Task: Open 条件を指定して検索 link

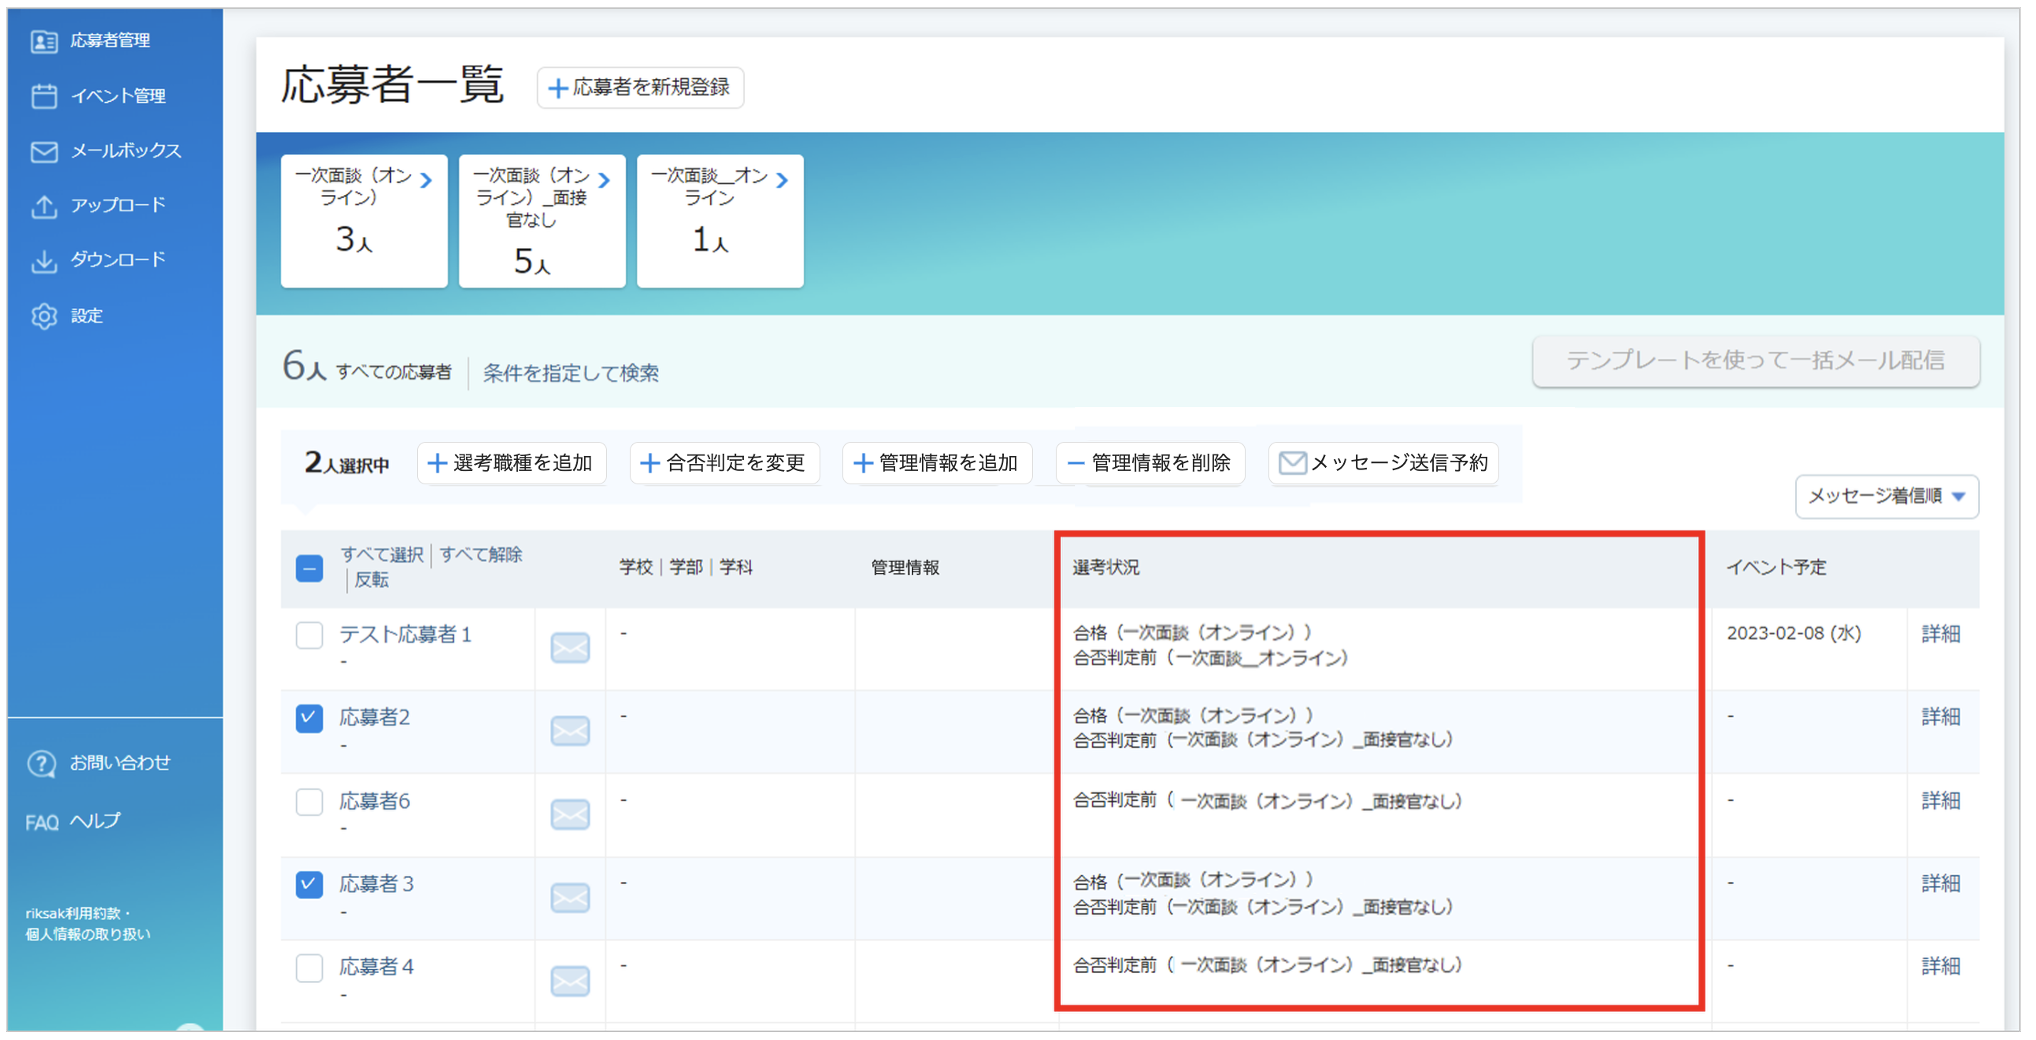Action: pos(571,373)
